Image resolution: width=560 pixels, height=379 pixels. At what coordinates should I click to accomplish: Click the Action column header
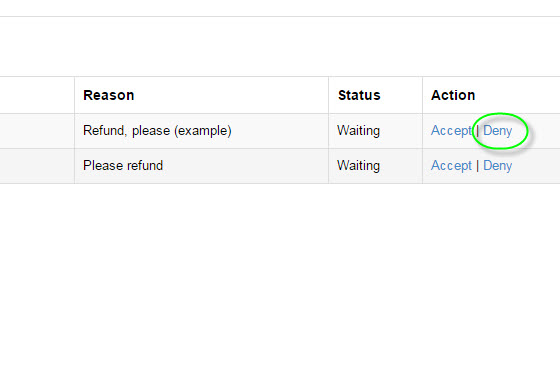point(453,95)
